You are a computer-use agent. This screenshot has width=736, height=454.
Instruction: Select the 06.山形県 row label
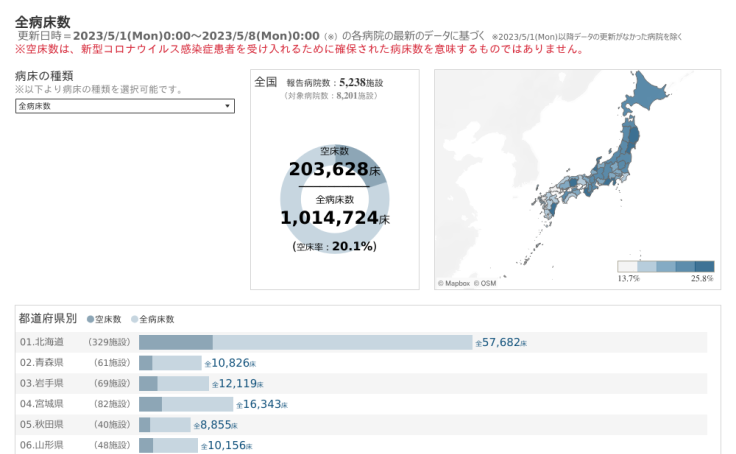tap(42, 445)
